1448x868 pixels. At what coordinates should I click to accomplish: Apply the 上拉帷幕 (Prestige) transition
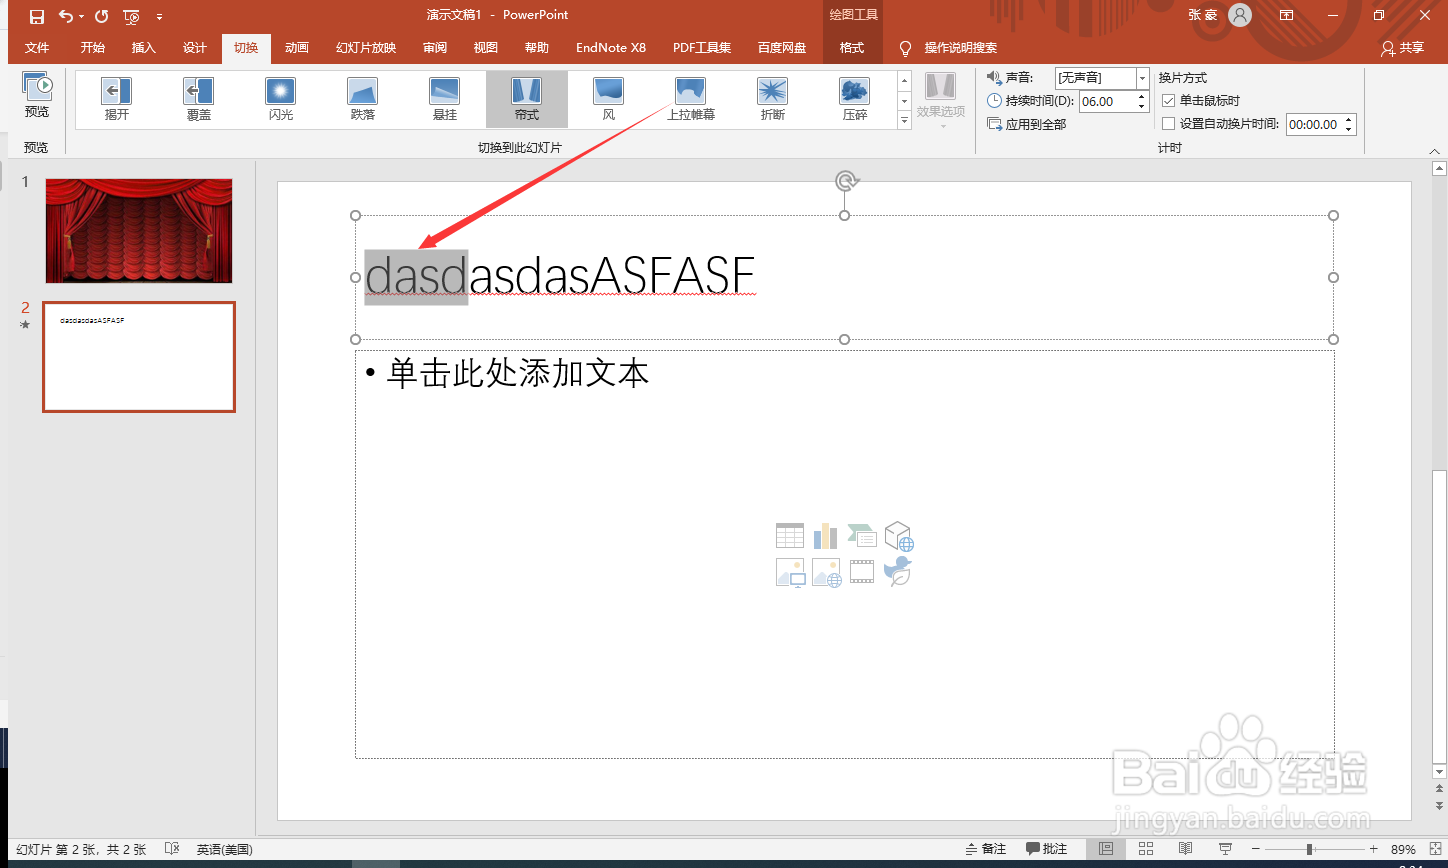(x=691, y=99)
